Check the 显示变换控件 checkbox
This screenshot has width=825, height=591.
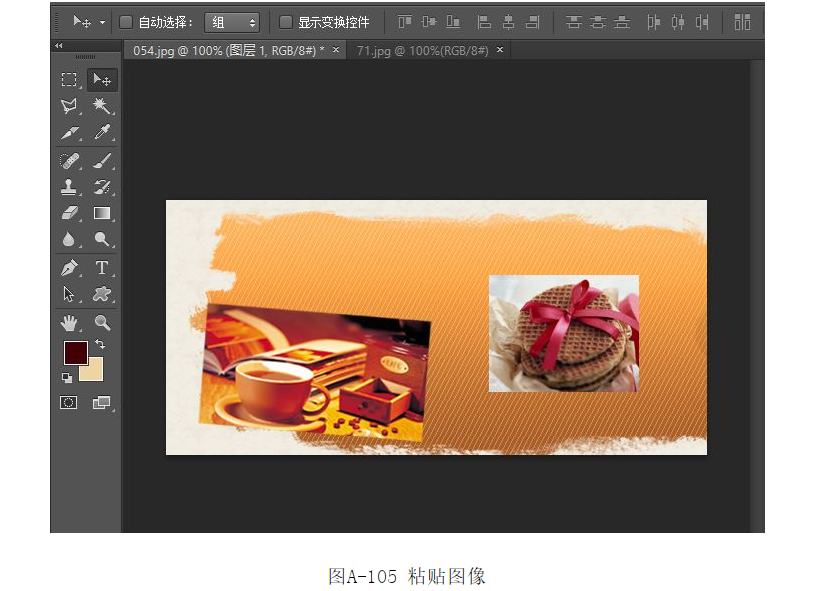point(286,22)
